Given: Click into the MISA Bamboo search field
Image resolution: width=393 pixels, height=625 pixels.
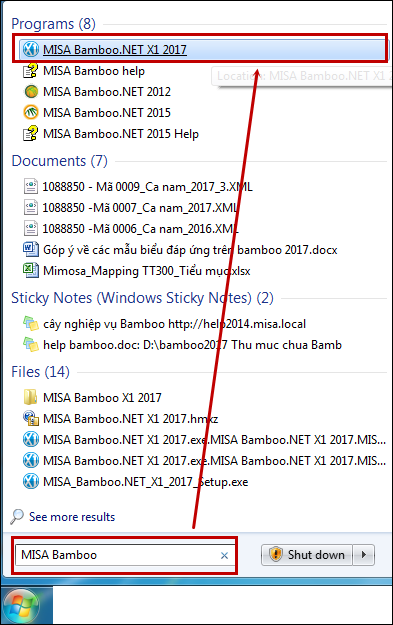Looking at the screenshot, I should (x=118, y=555).
